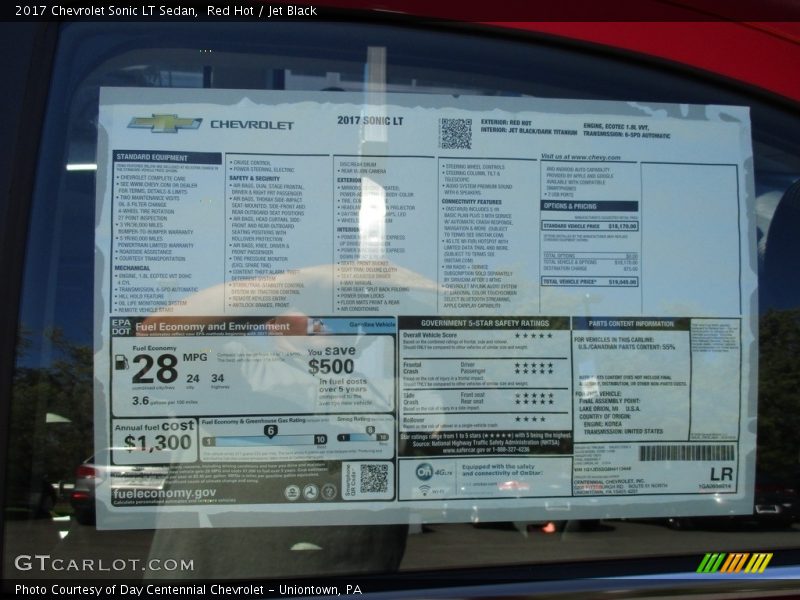Click the PARTS CONTENT INFORMATION header

[x=631, y=323]
